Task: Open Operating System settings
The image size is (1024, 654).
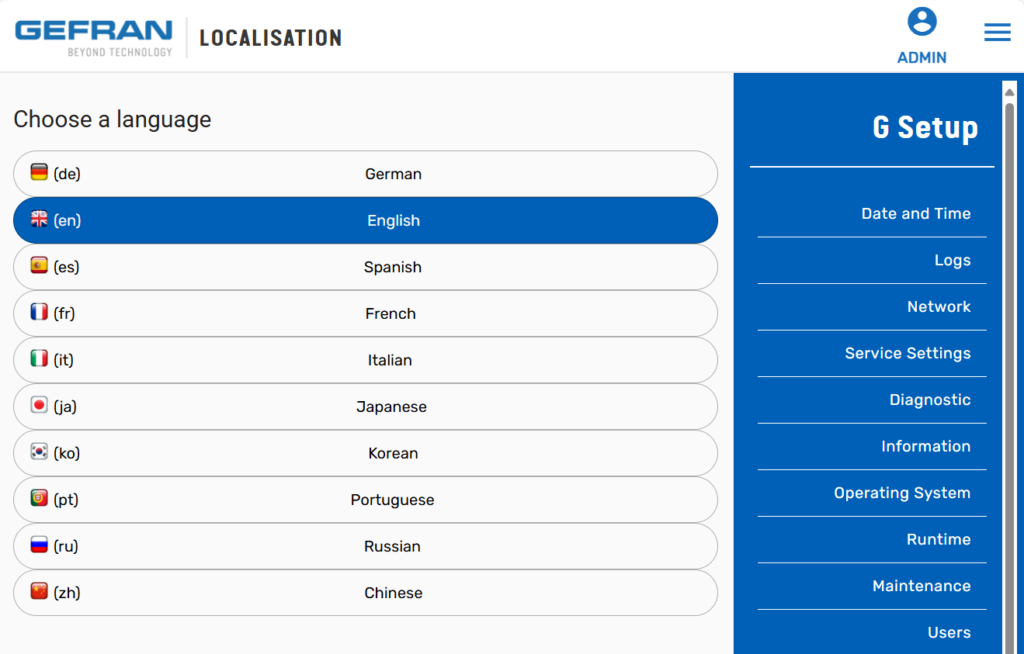Action: point(902,493)
